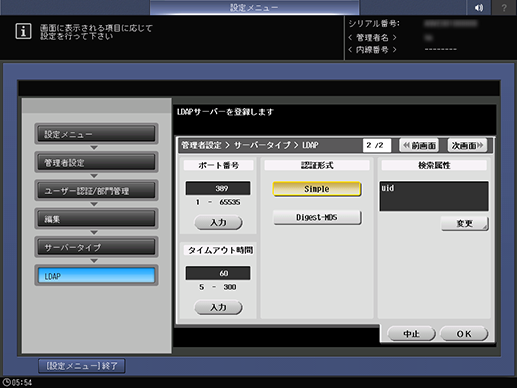Click the ポート番号 label
The height and width of the screenshot is (388, 517).
click(x=218, y=165)
